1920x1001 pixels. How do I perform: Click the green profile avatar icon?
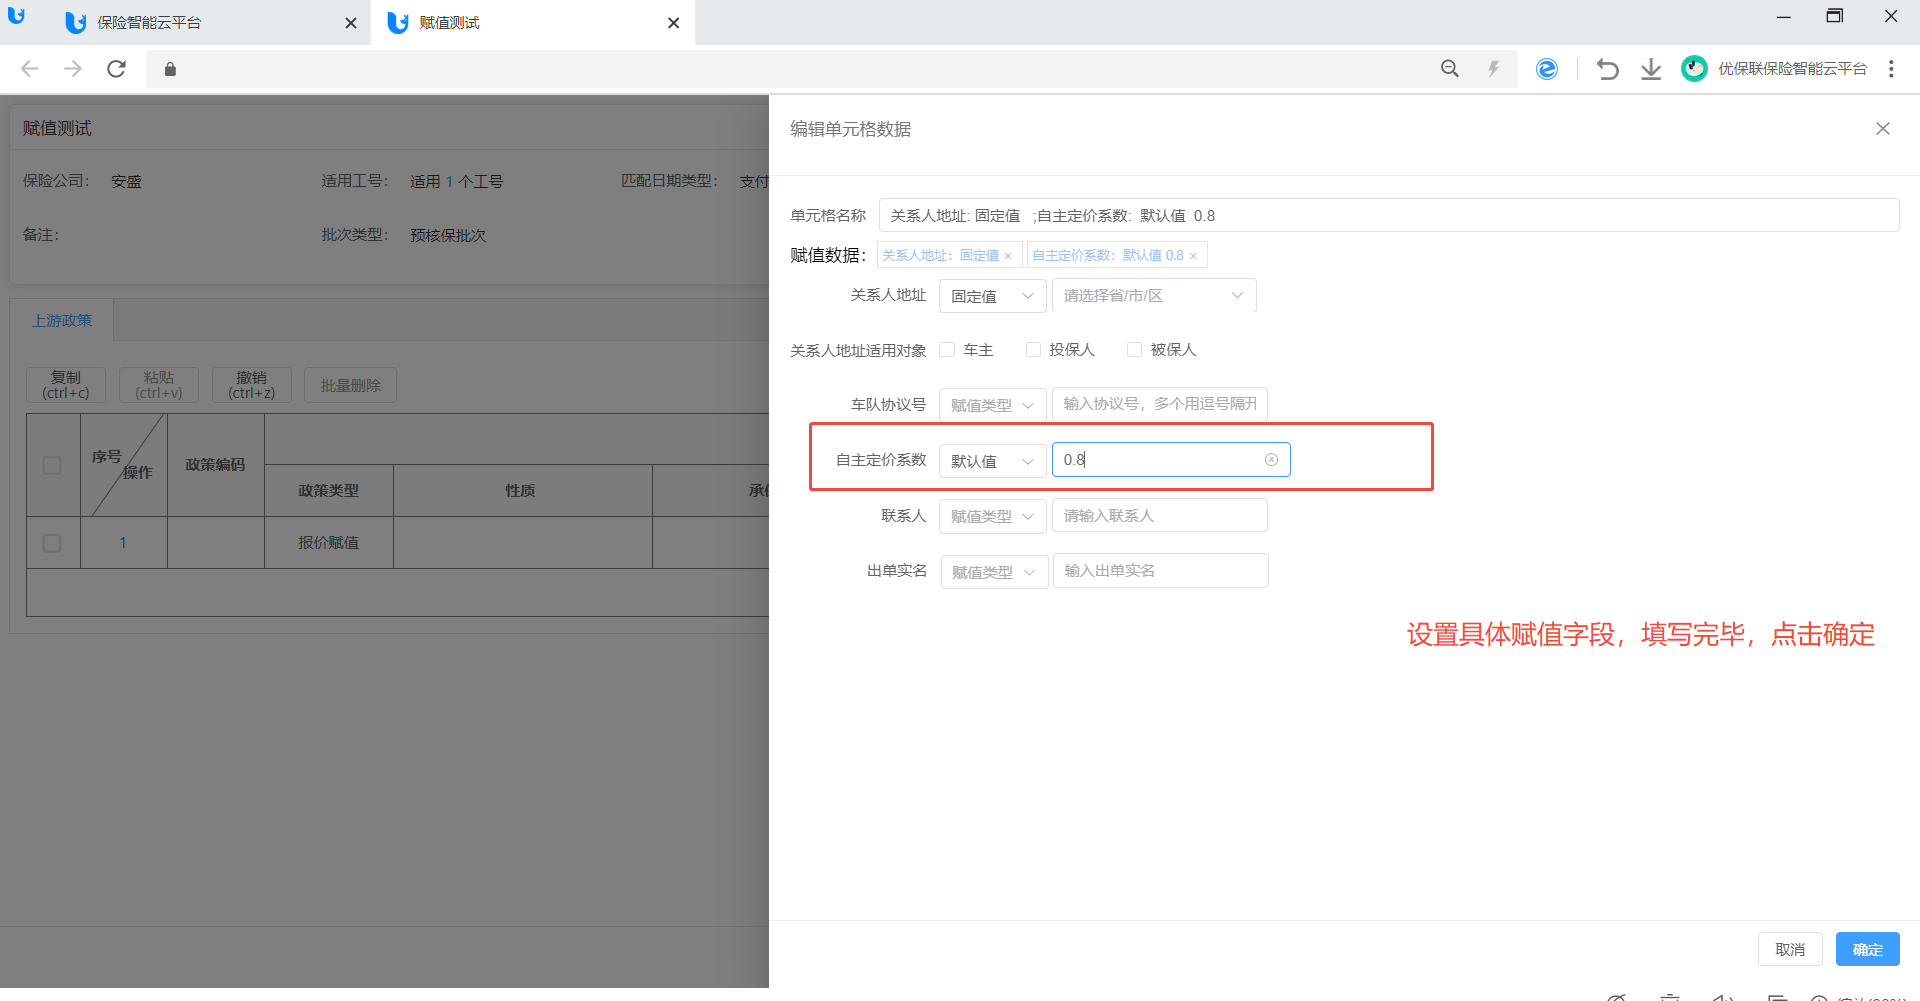[1694, 68]
